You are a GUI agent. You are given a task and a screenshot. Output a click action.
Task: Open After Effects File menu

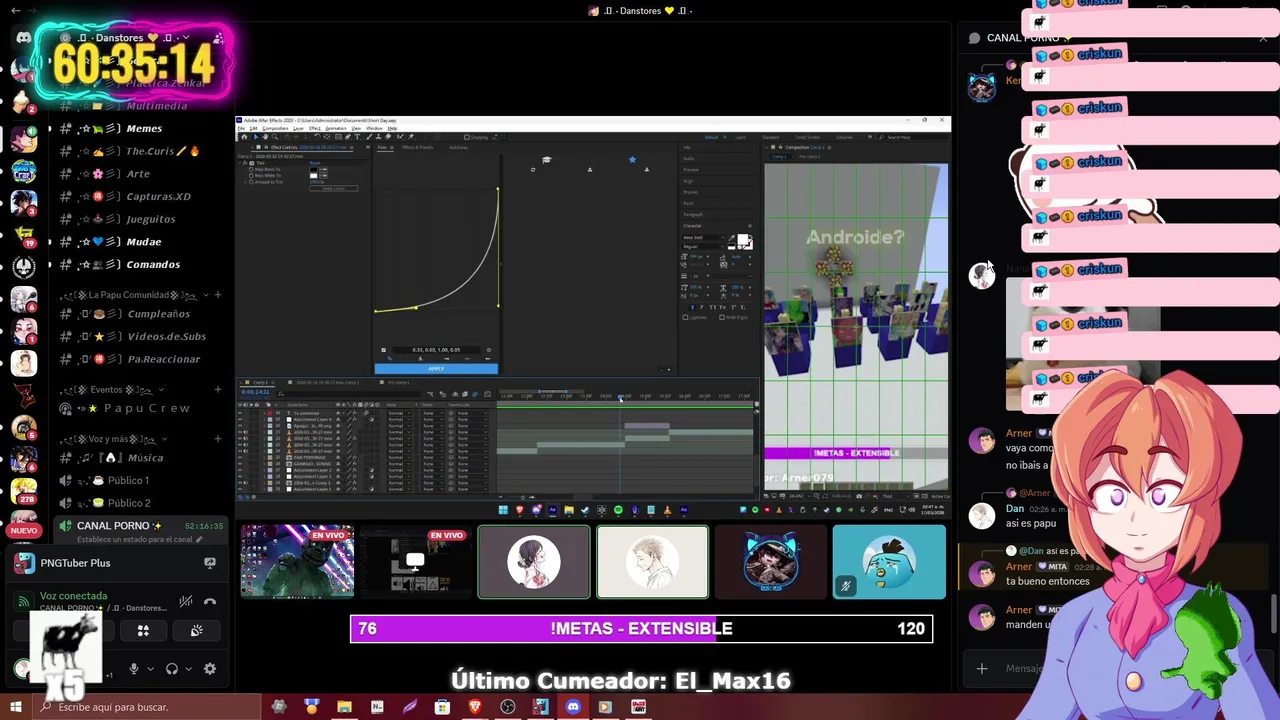click(x=241, y=128)
